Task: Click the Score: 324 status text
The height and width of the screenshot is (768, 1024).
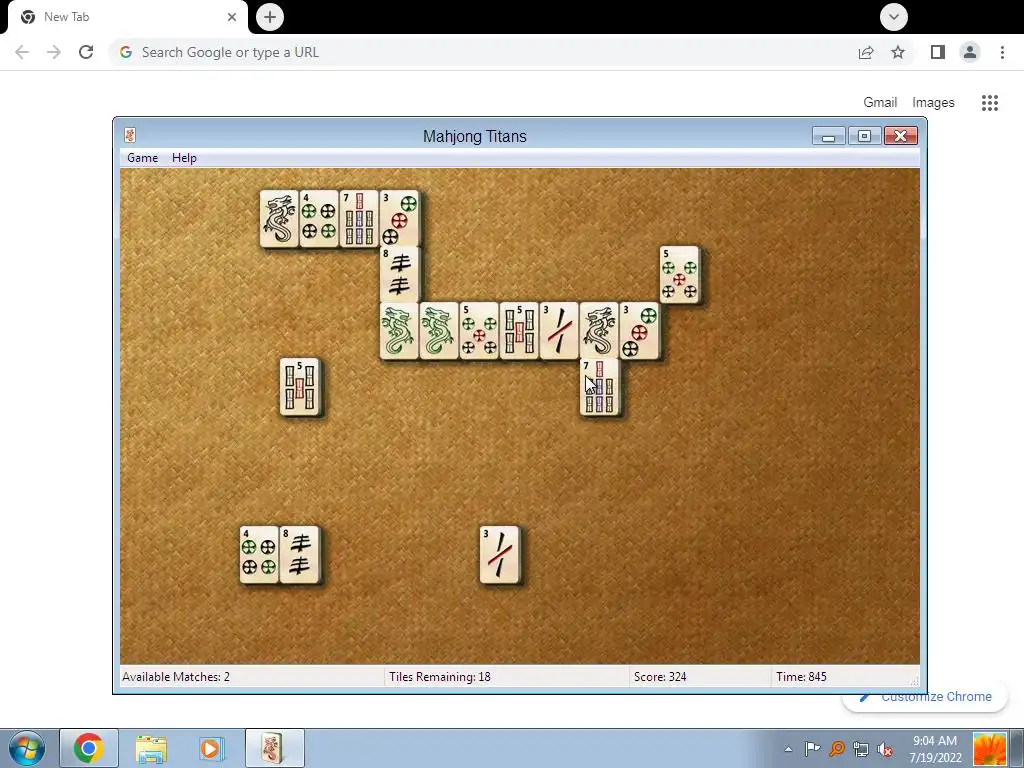Action: (x=660, y=677)
